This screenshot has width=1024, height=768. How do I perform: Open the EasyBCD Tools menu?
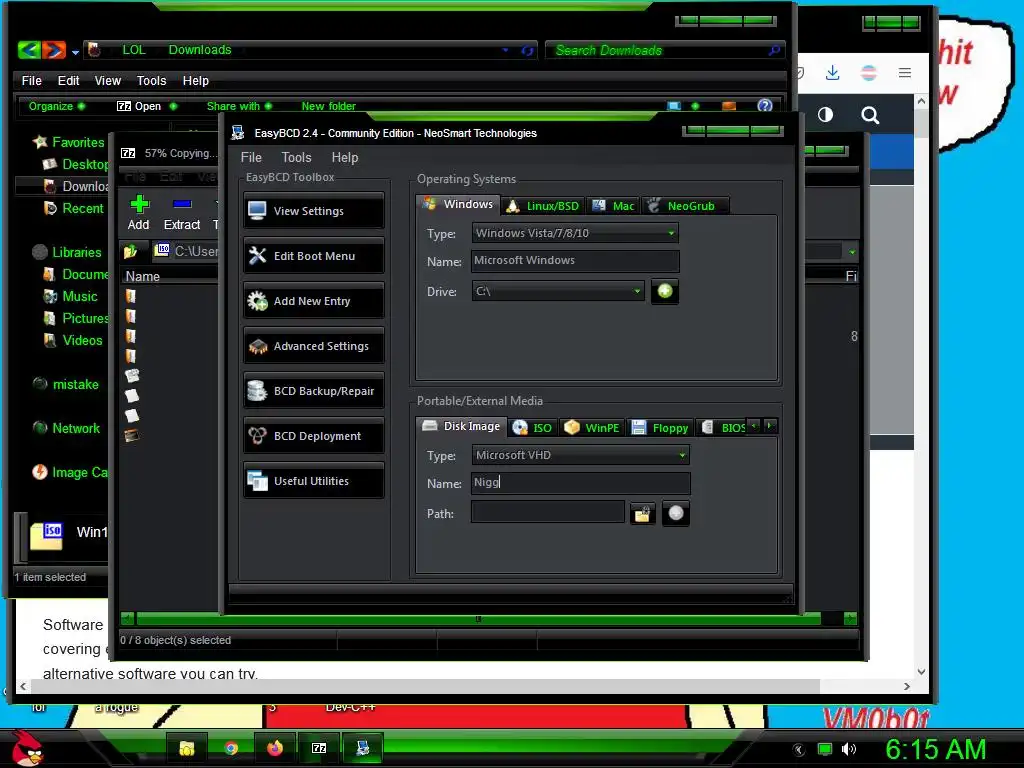tap(296, 157)
